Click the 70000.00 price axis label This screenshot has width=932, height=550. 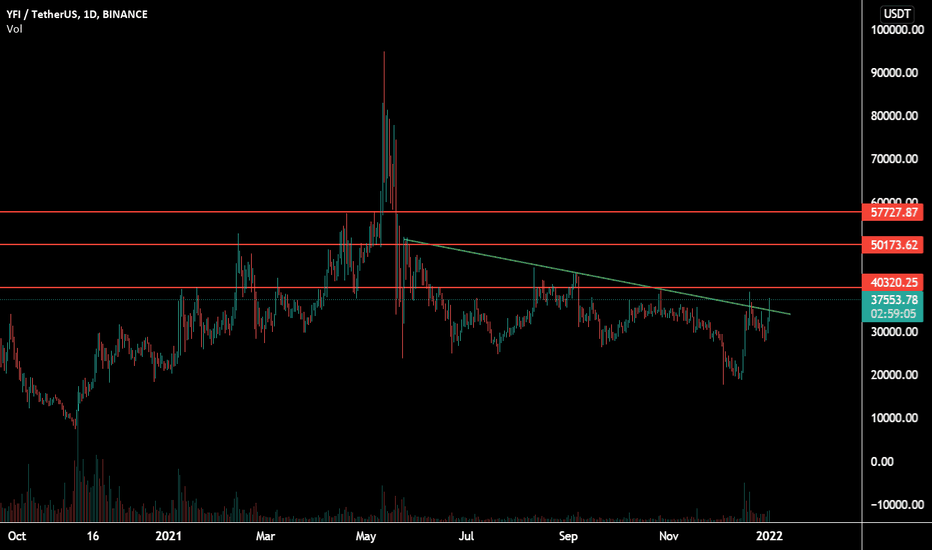[895, 159]
